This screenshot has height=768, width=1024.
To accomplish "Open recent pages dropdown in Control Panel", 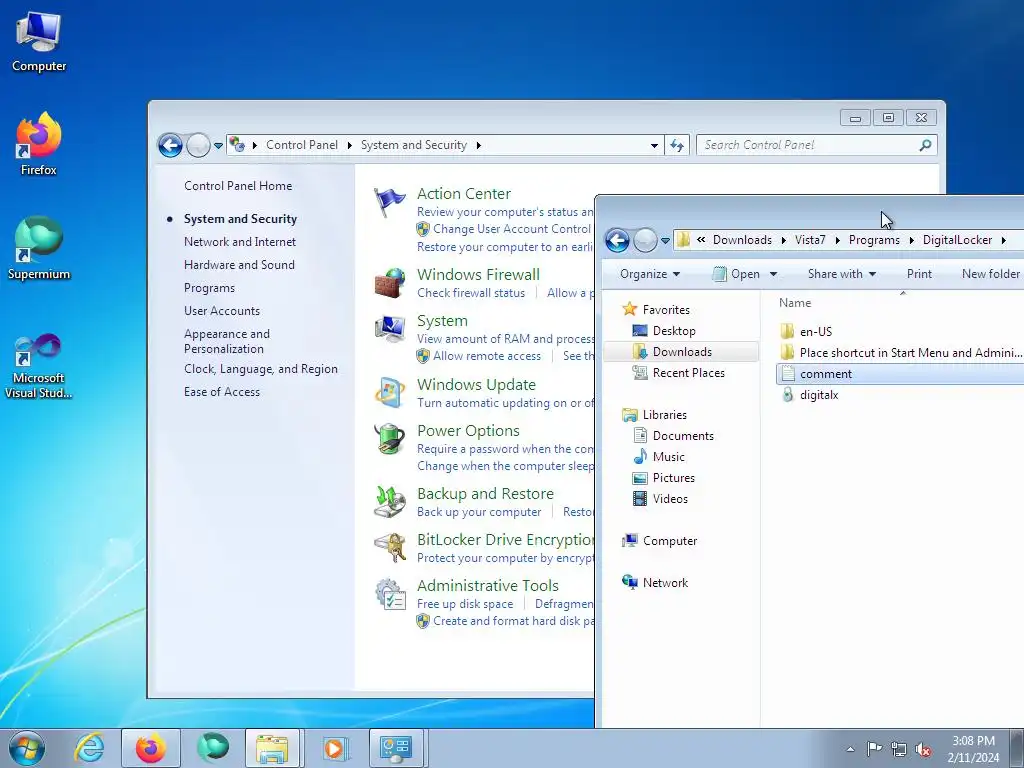I will coord(219,146).
